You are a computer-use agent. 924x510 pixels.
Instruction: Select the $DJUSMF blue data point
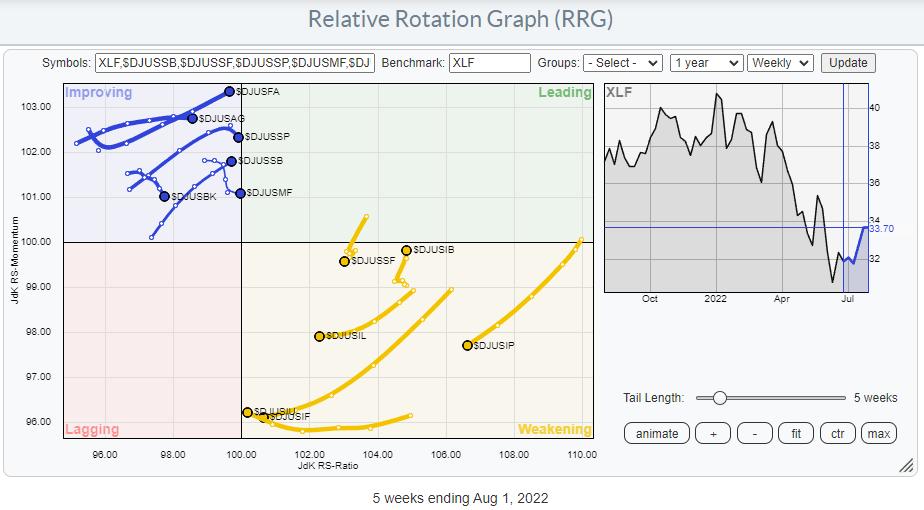pos(240,192)
